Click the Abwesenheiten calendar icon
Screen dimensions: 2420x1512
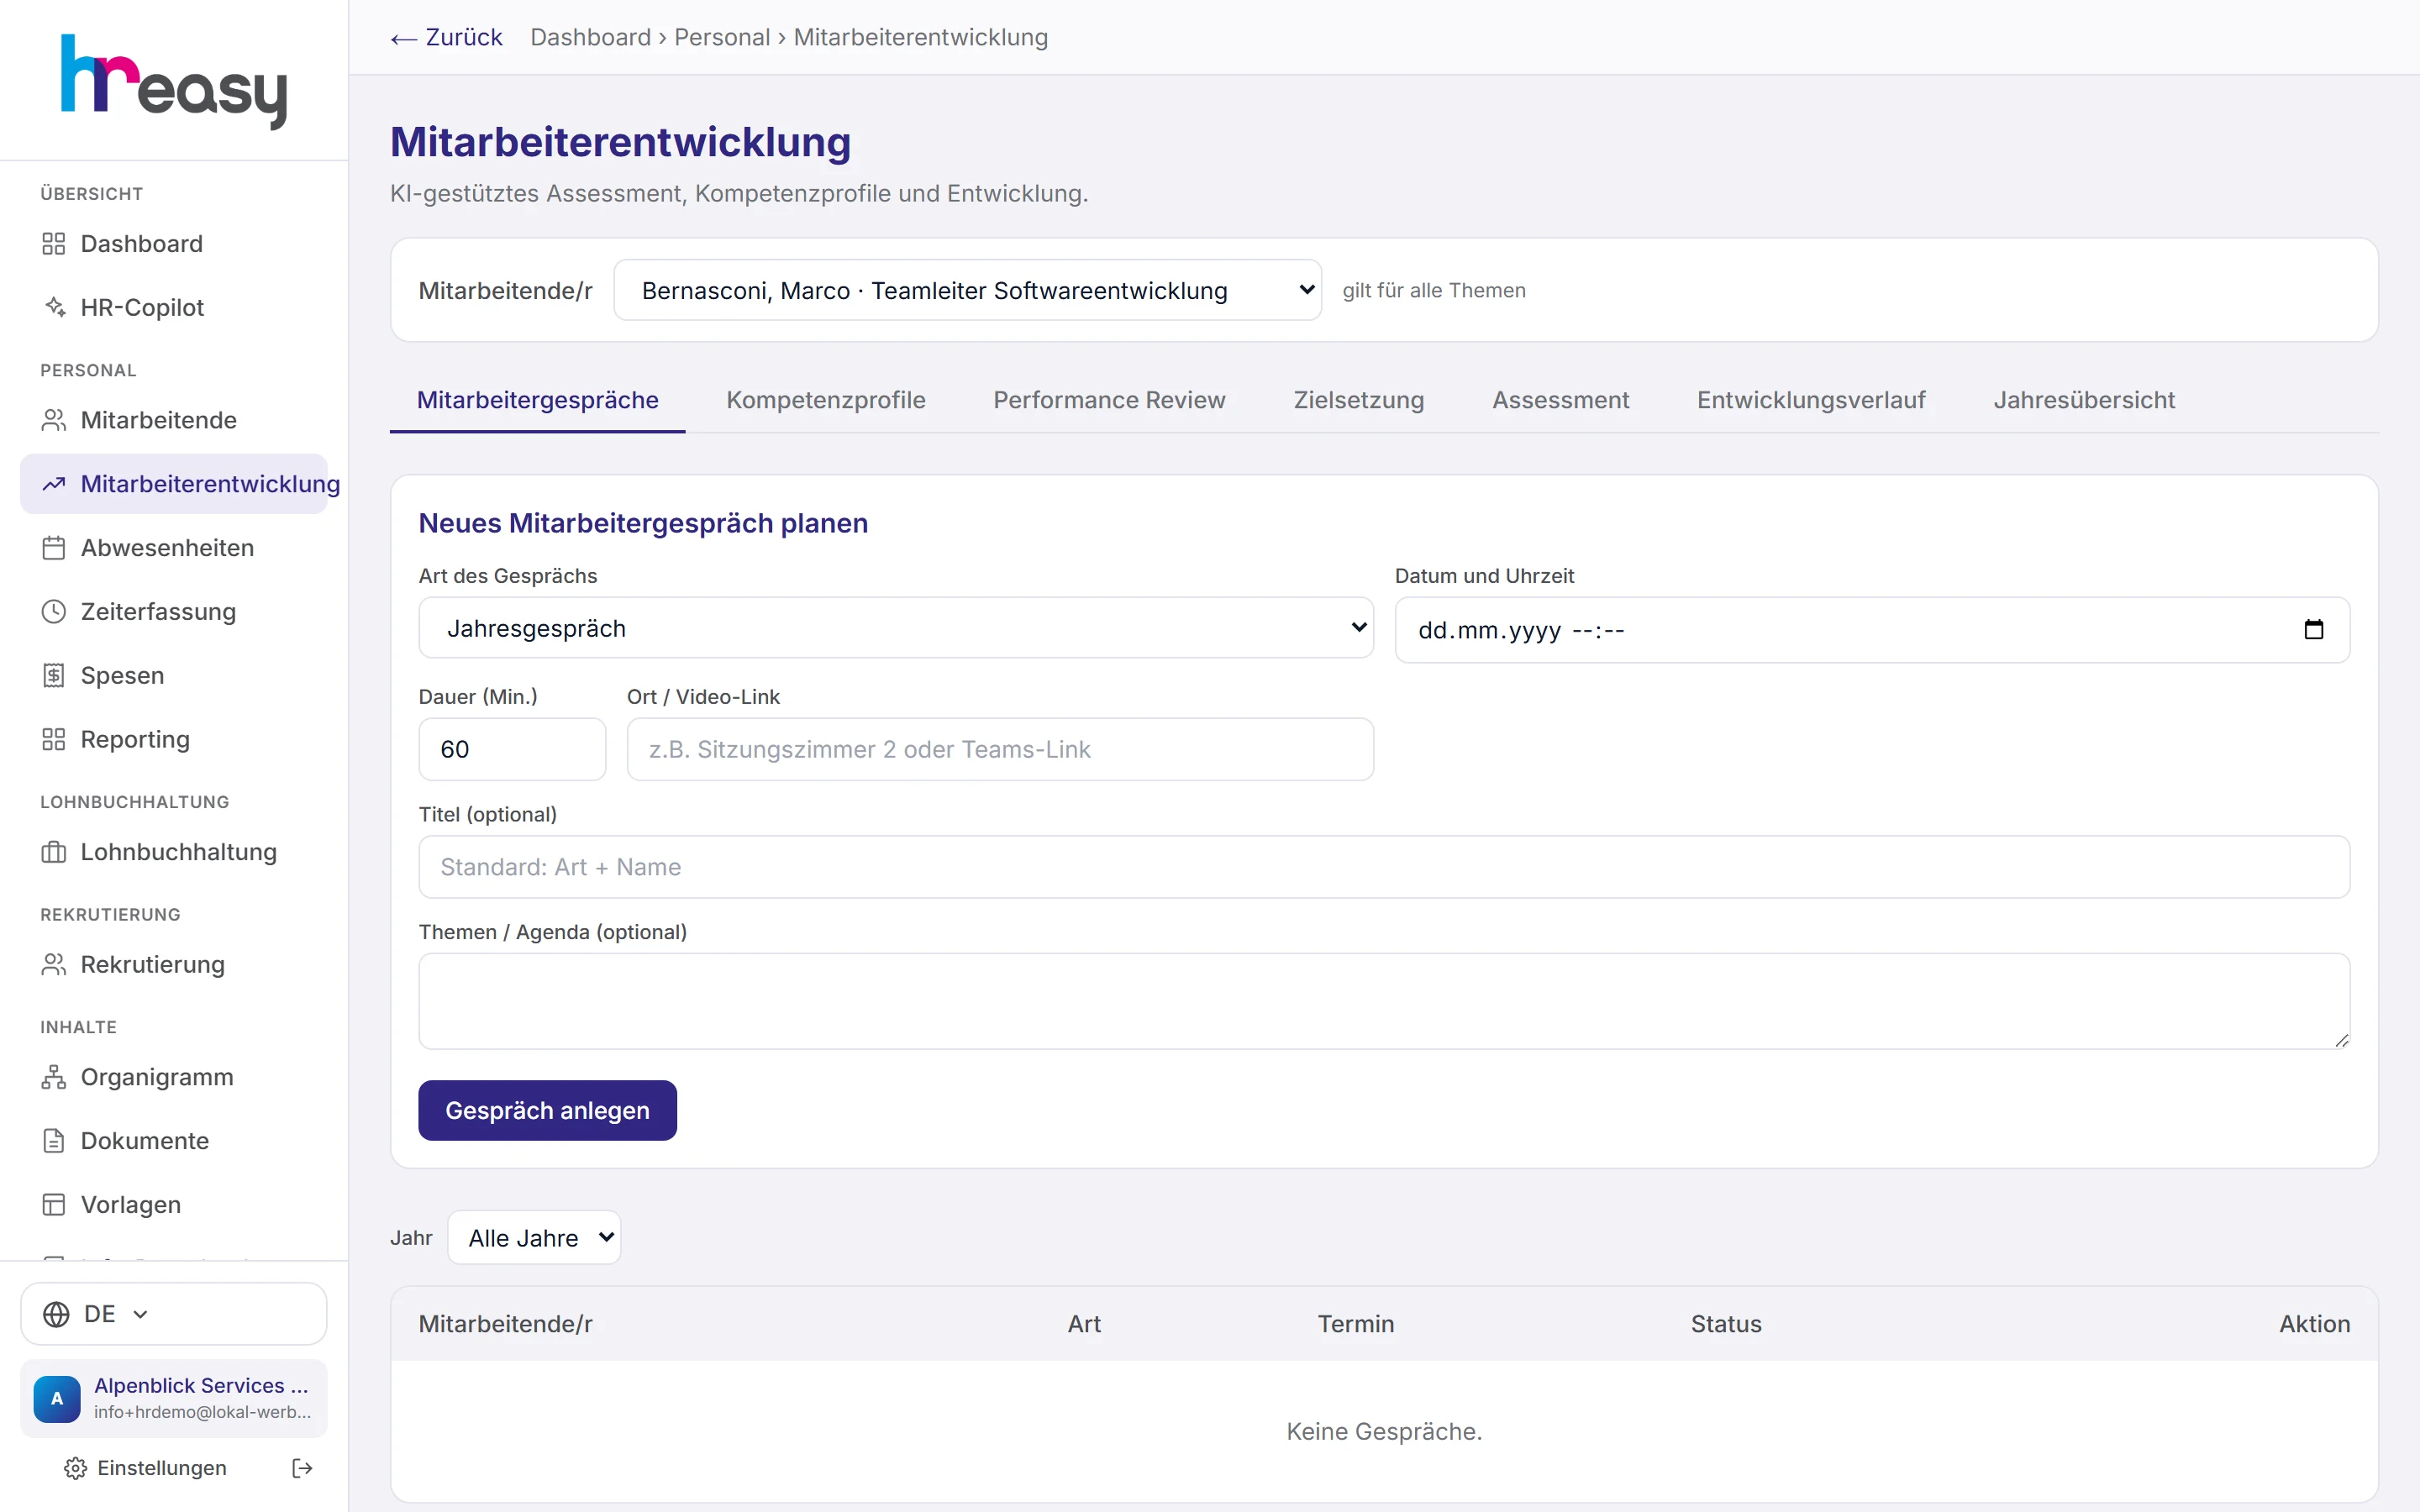tap(54, 548)
